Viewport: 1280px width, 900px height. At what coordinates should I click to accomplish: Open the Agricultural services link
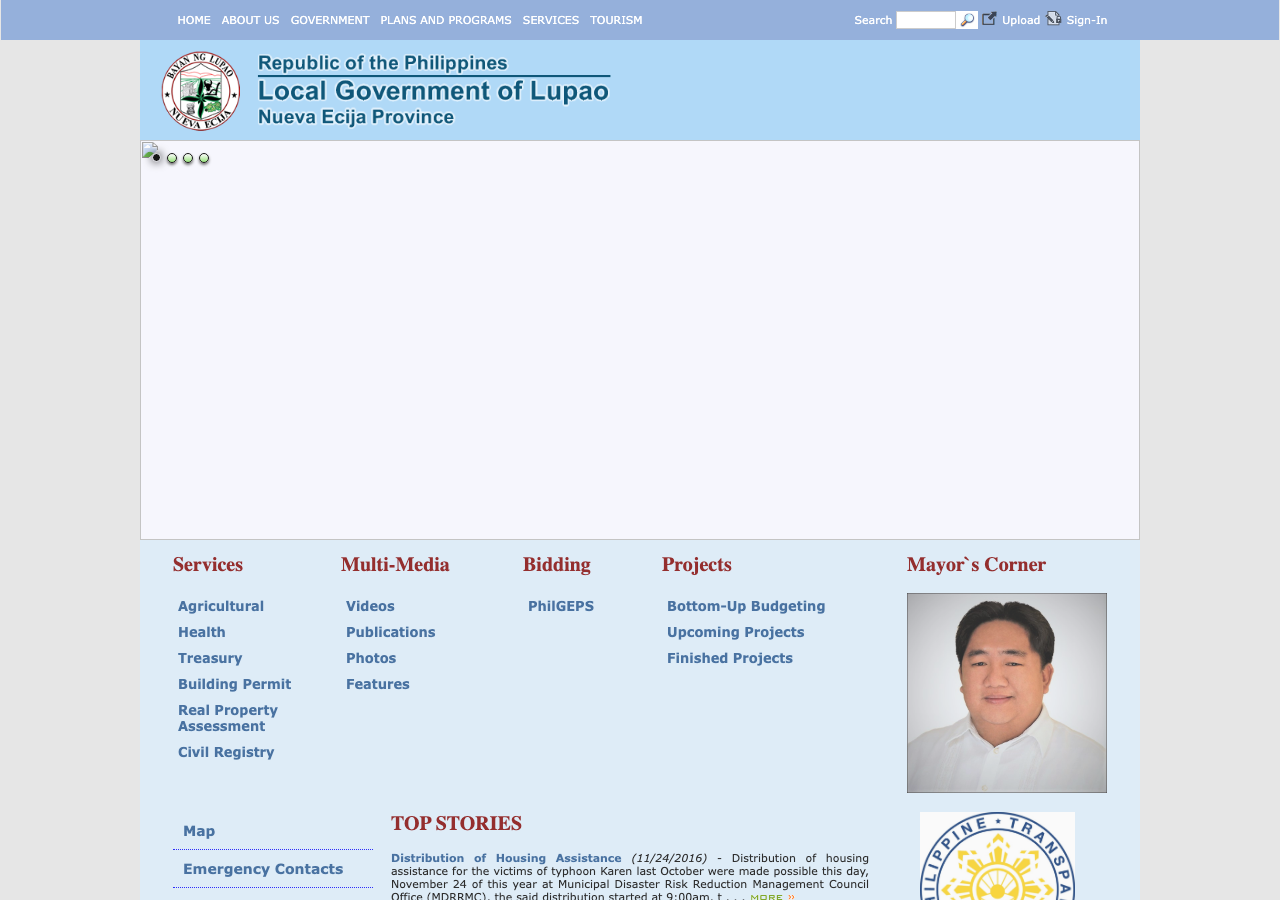pyautogui.click(x=221, y=606)
